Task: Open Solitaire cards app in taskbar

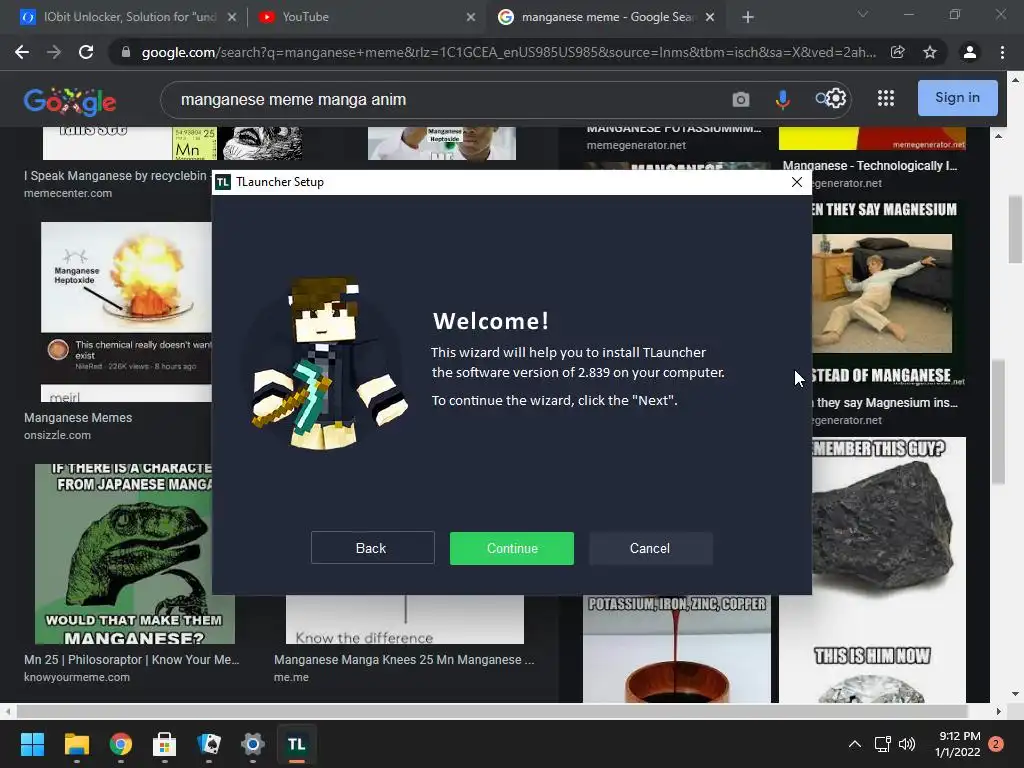Action: click(208, 744)
